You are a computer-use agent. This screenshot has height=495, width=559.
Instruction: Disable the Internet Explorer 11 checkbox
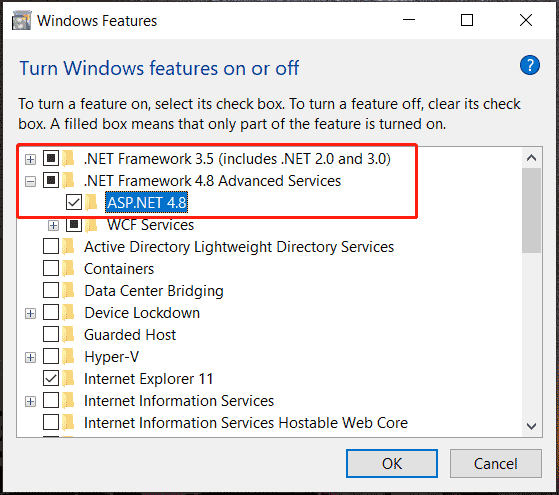click(51, 378)
